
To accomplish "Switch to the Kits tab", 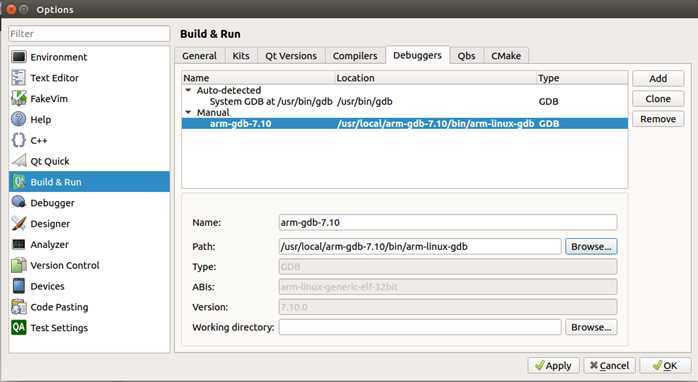I will (x=241, y=56).
